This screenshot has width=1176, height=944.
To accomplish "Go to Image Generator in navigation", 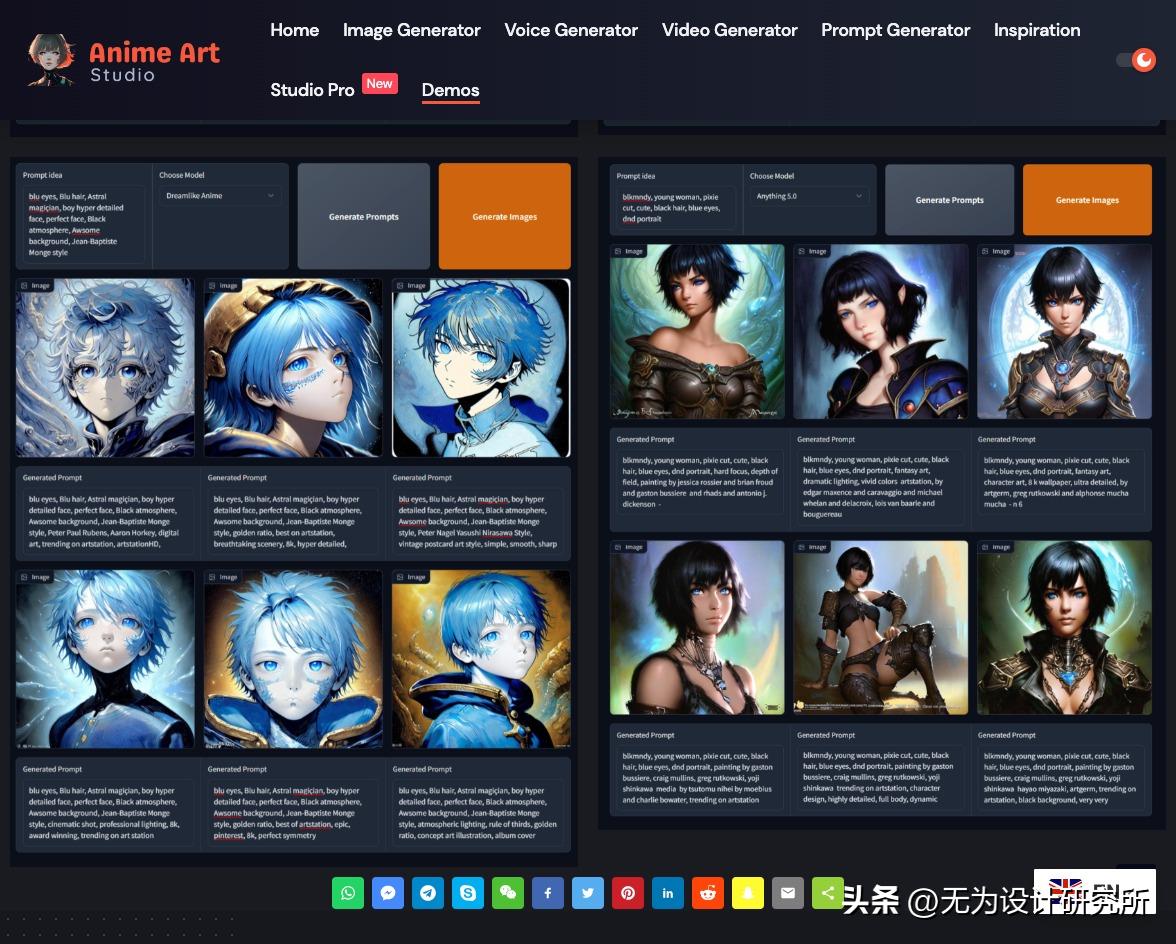I will [411, 30].
